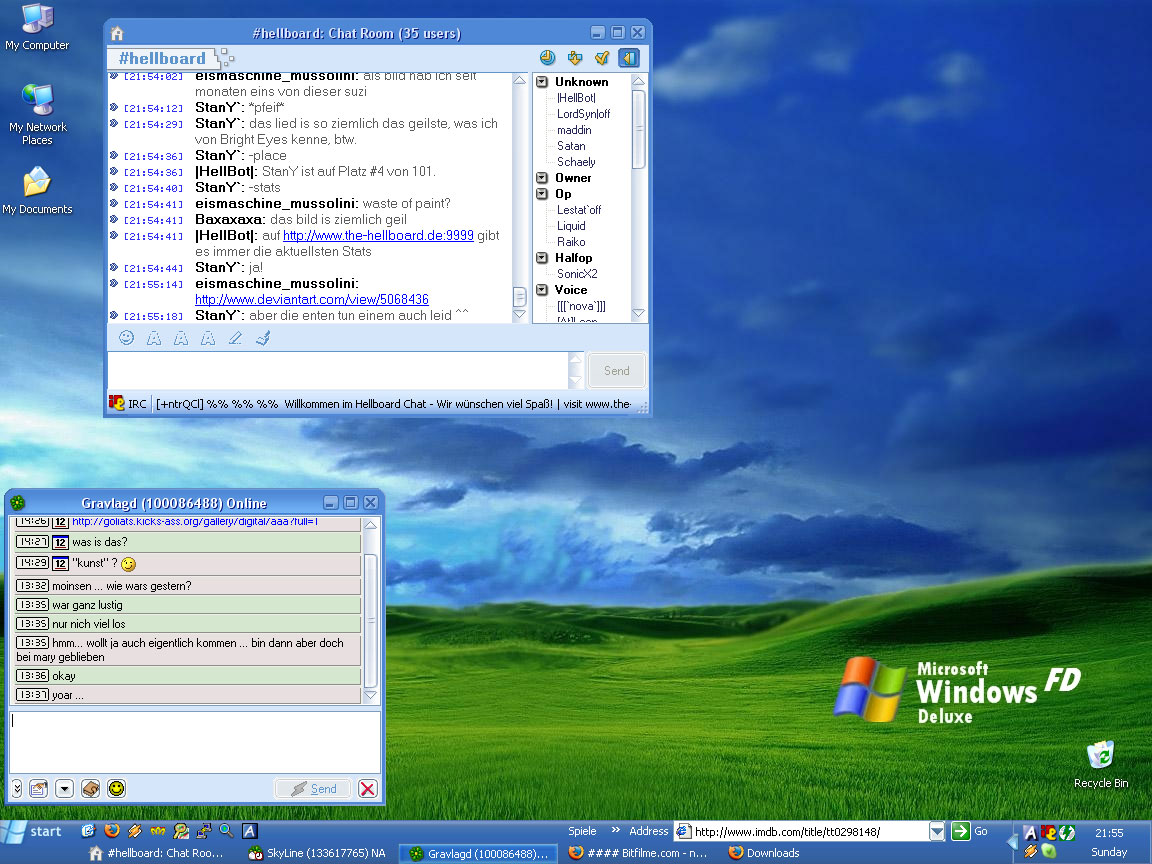Open the deviantart.com link in chat
Viewport: 1152px width, 864px height.
coord(311,299)
